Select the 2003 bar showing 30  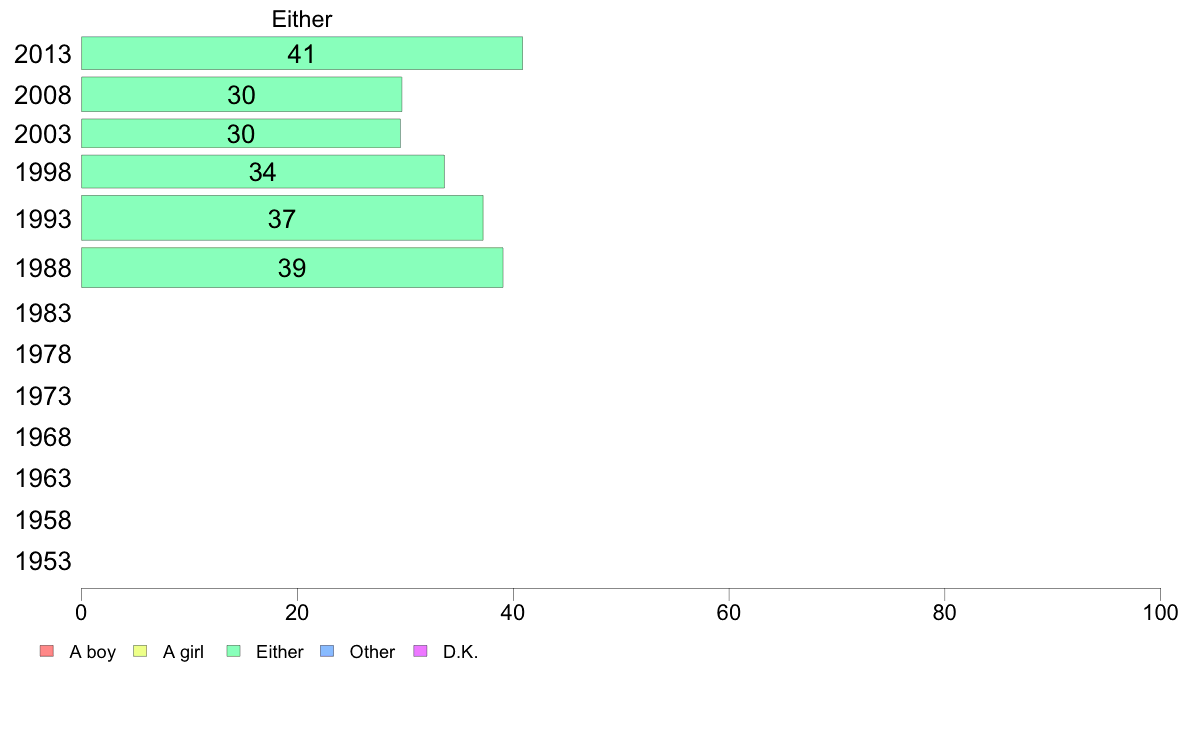(241, 133)
